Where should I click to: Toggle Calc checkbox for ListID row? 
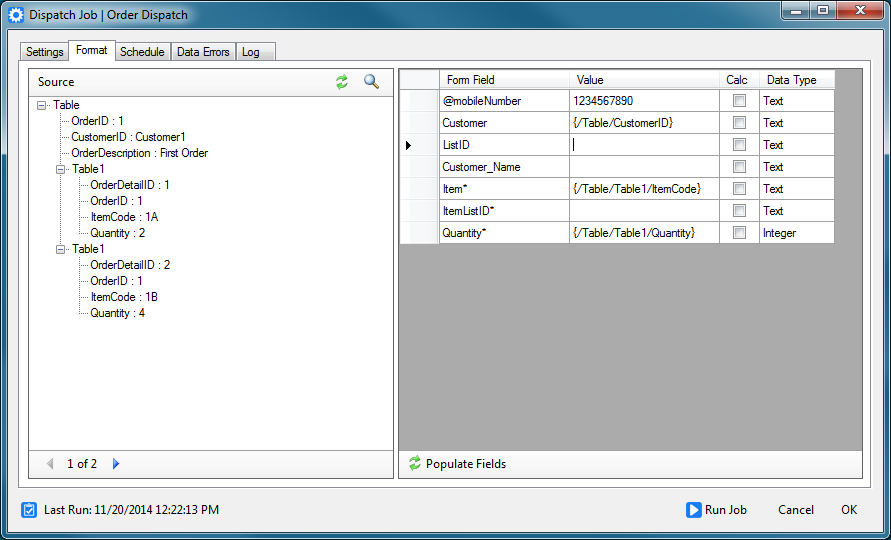coord(739,145)
